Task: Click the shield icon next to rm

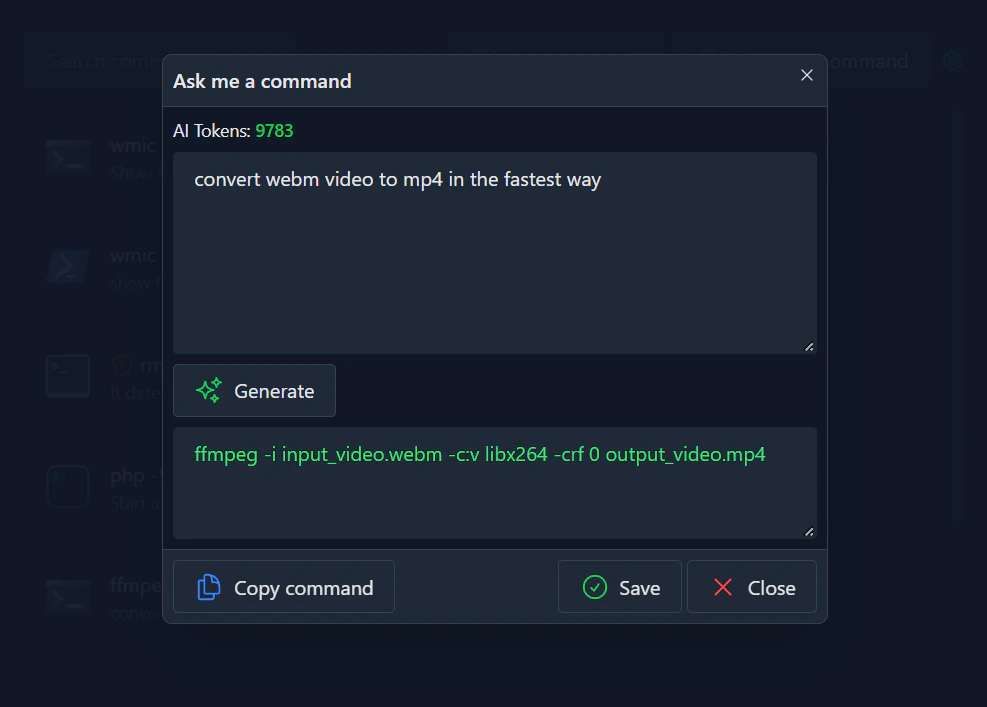Action: pyautogui.click(x=122, y=366)
